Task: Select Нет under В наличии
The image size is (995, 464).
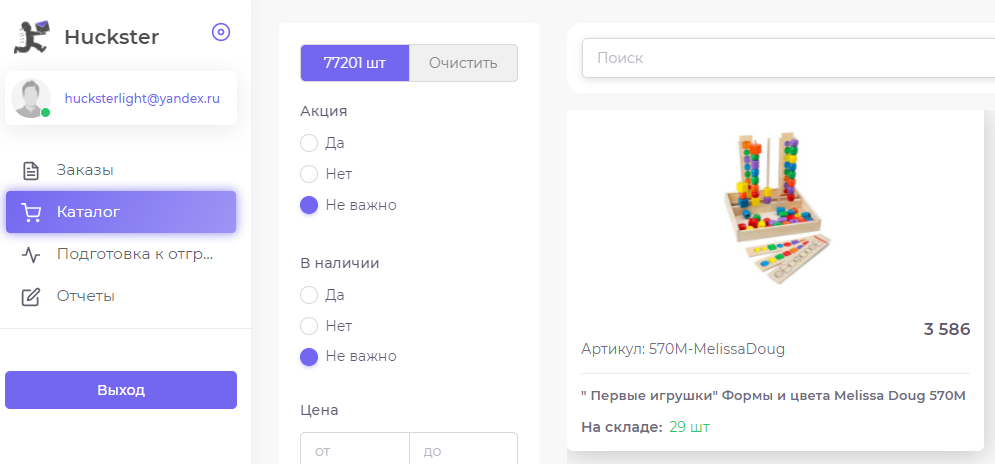Action: point(308,326)
